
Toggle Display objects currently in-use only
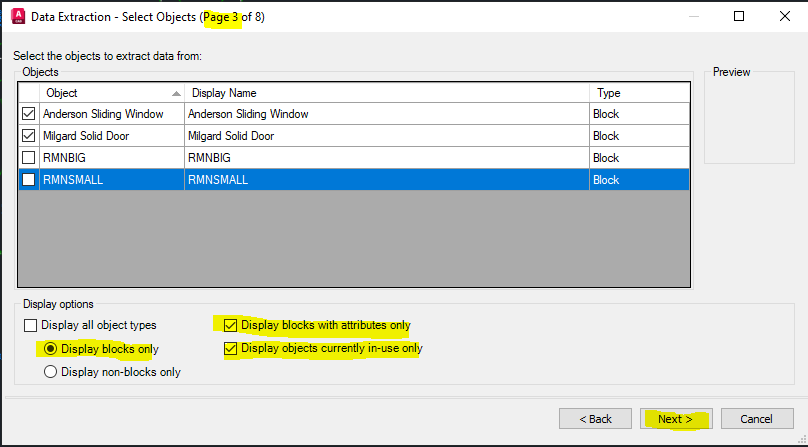pos(230,349)
